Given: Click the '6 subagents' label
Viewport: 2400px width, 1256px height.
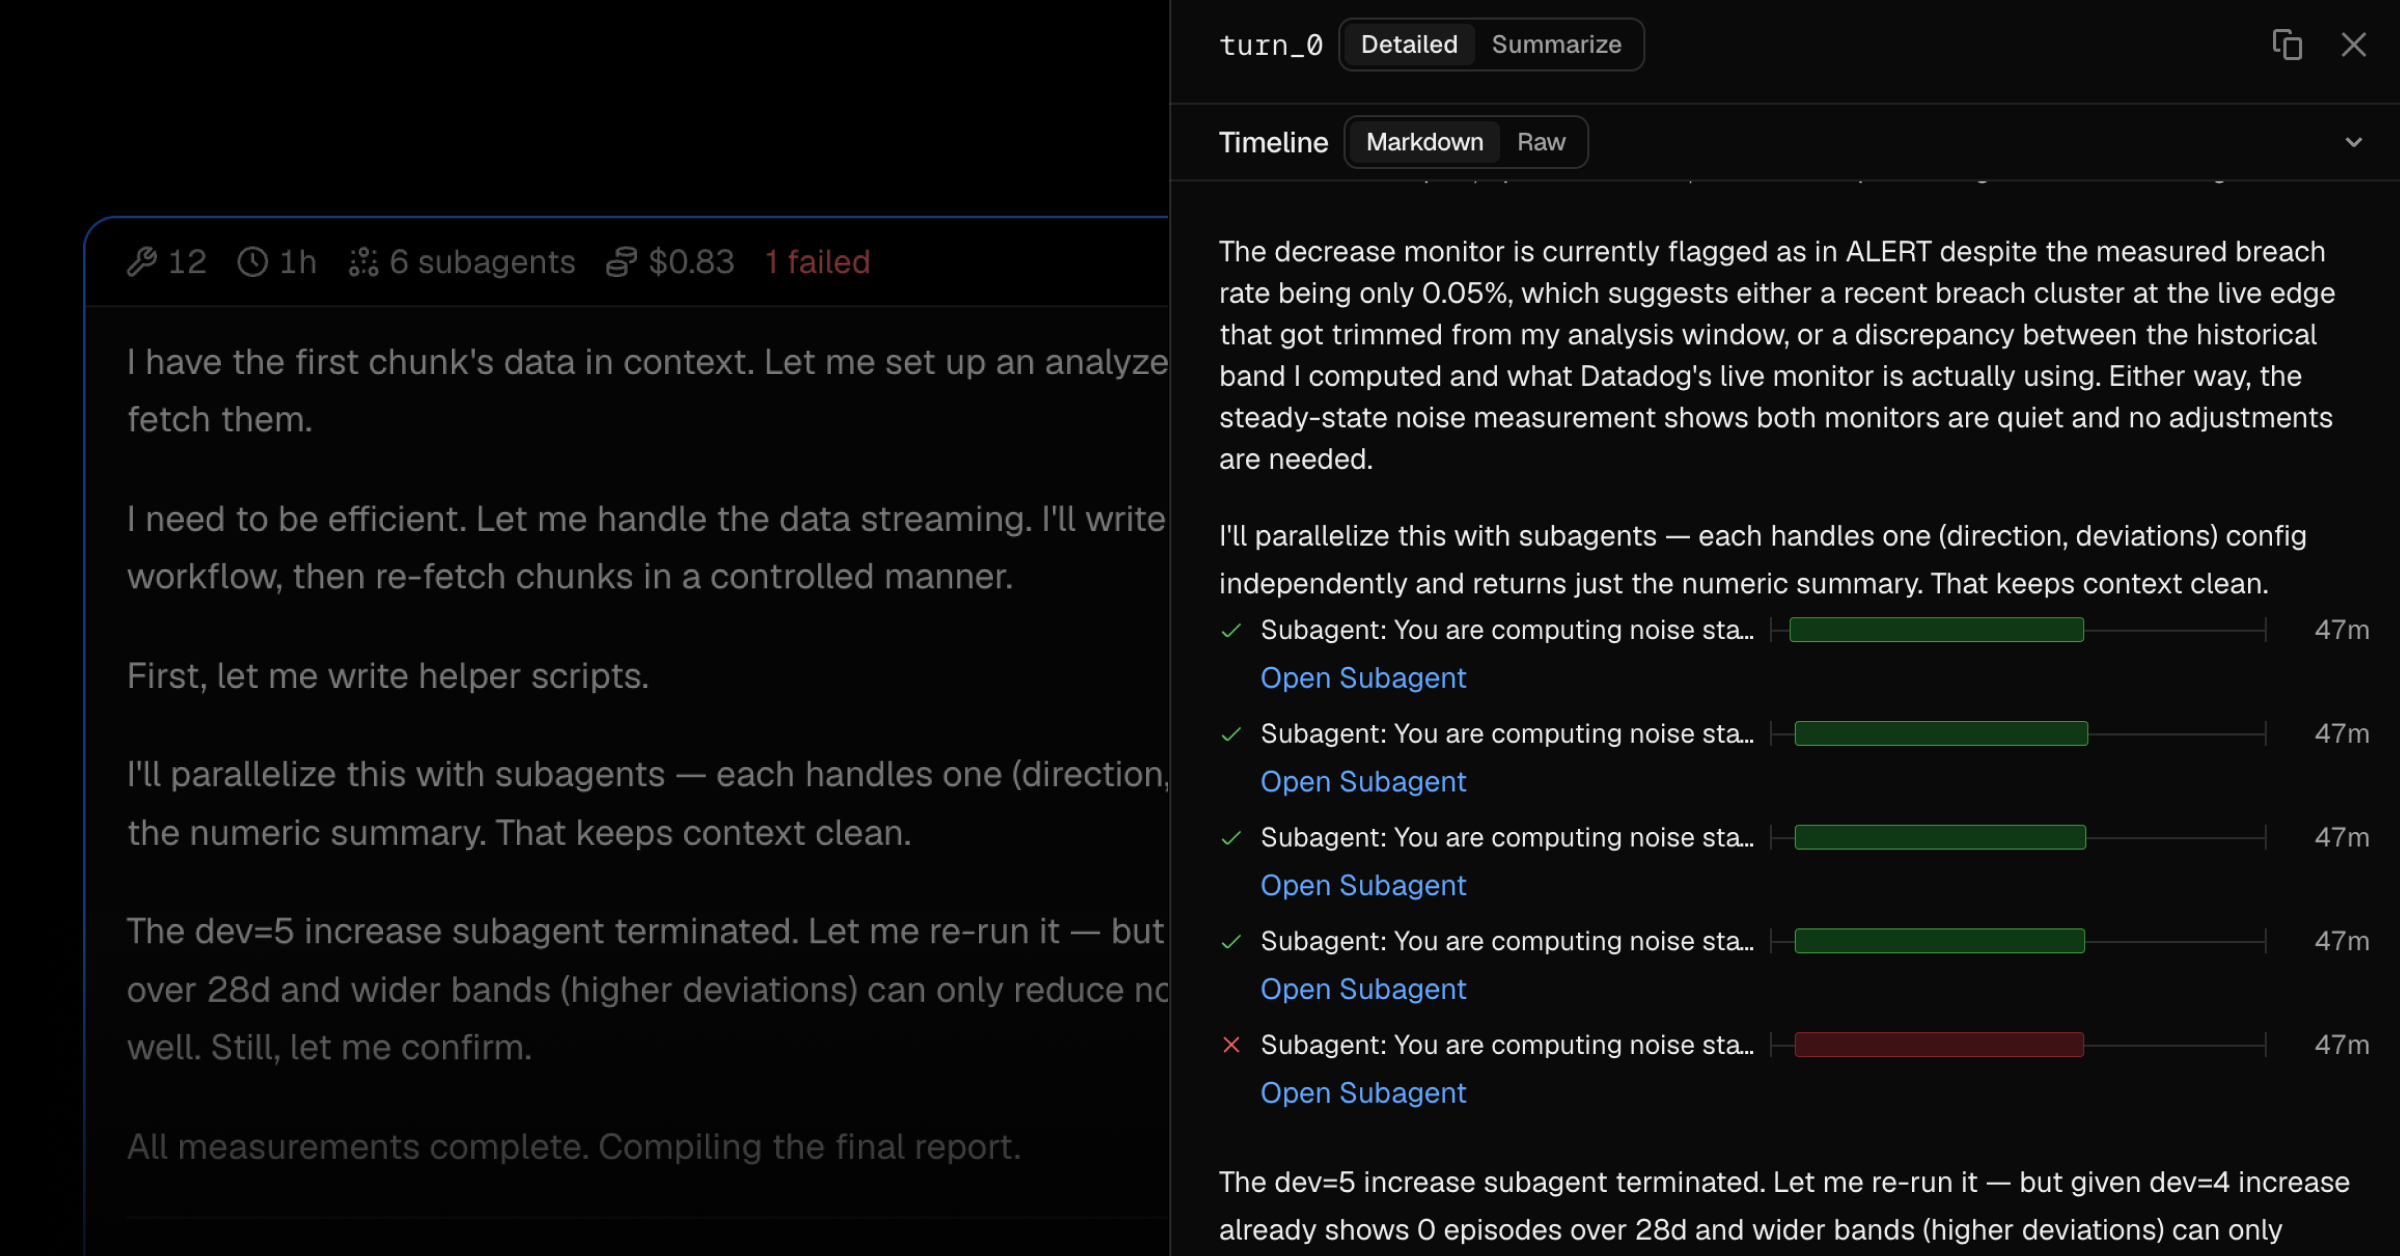Looking at the screenshot, I should pos(482,262).
